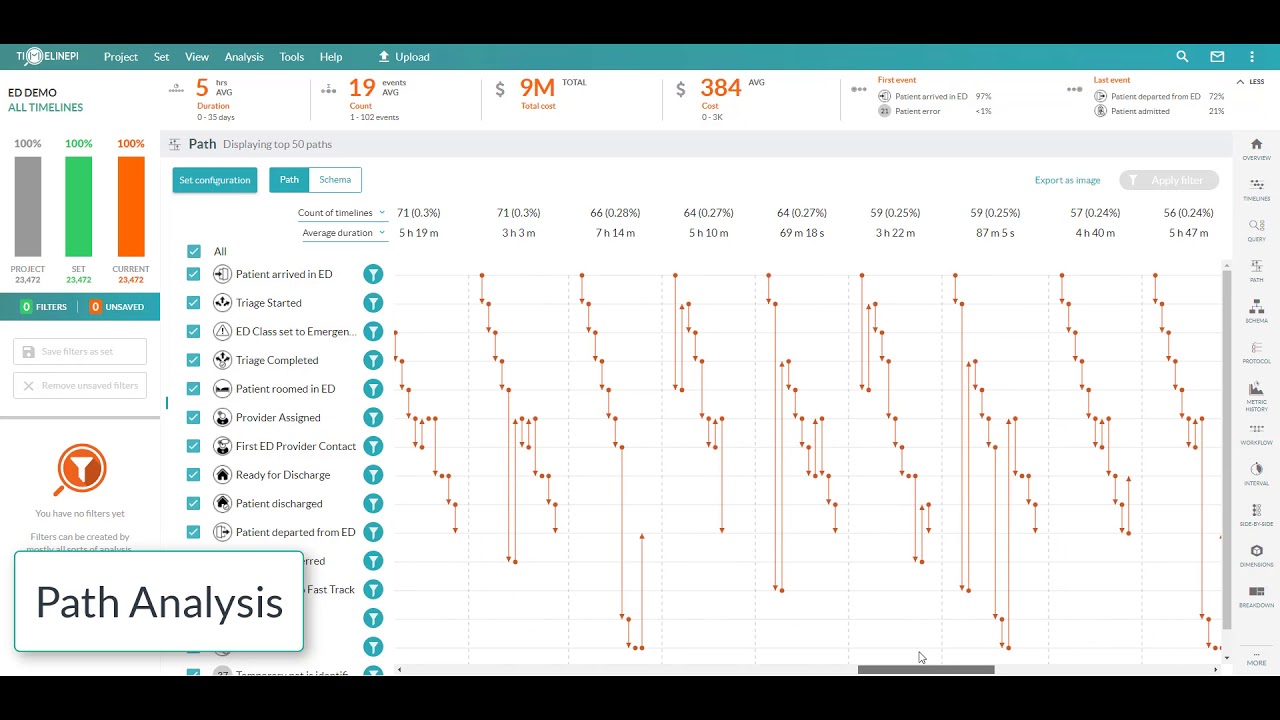The image size is (1280, 720).
Task: Open the Query panel in right sidebar
Action: point(1256,228)
